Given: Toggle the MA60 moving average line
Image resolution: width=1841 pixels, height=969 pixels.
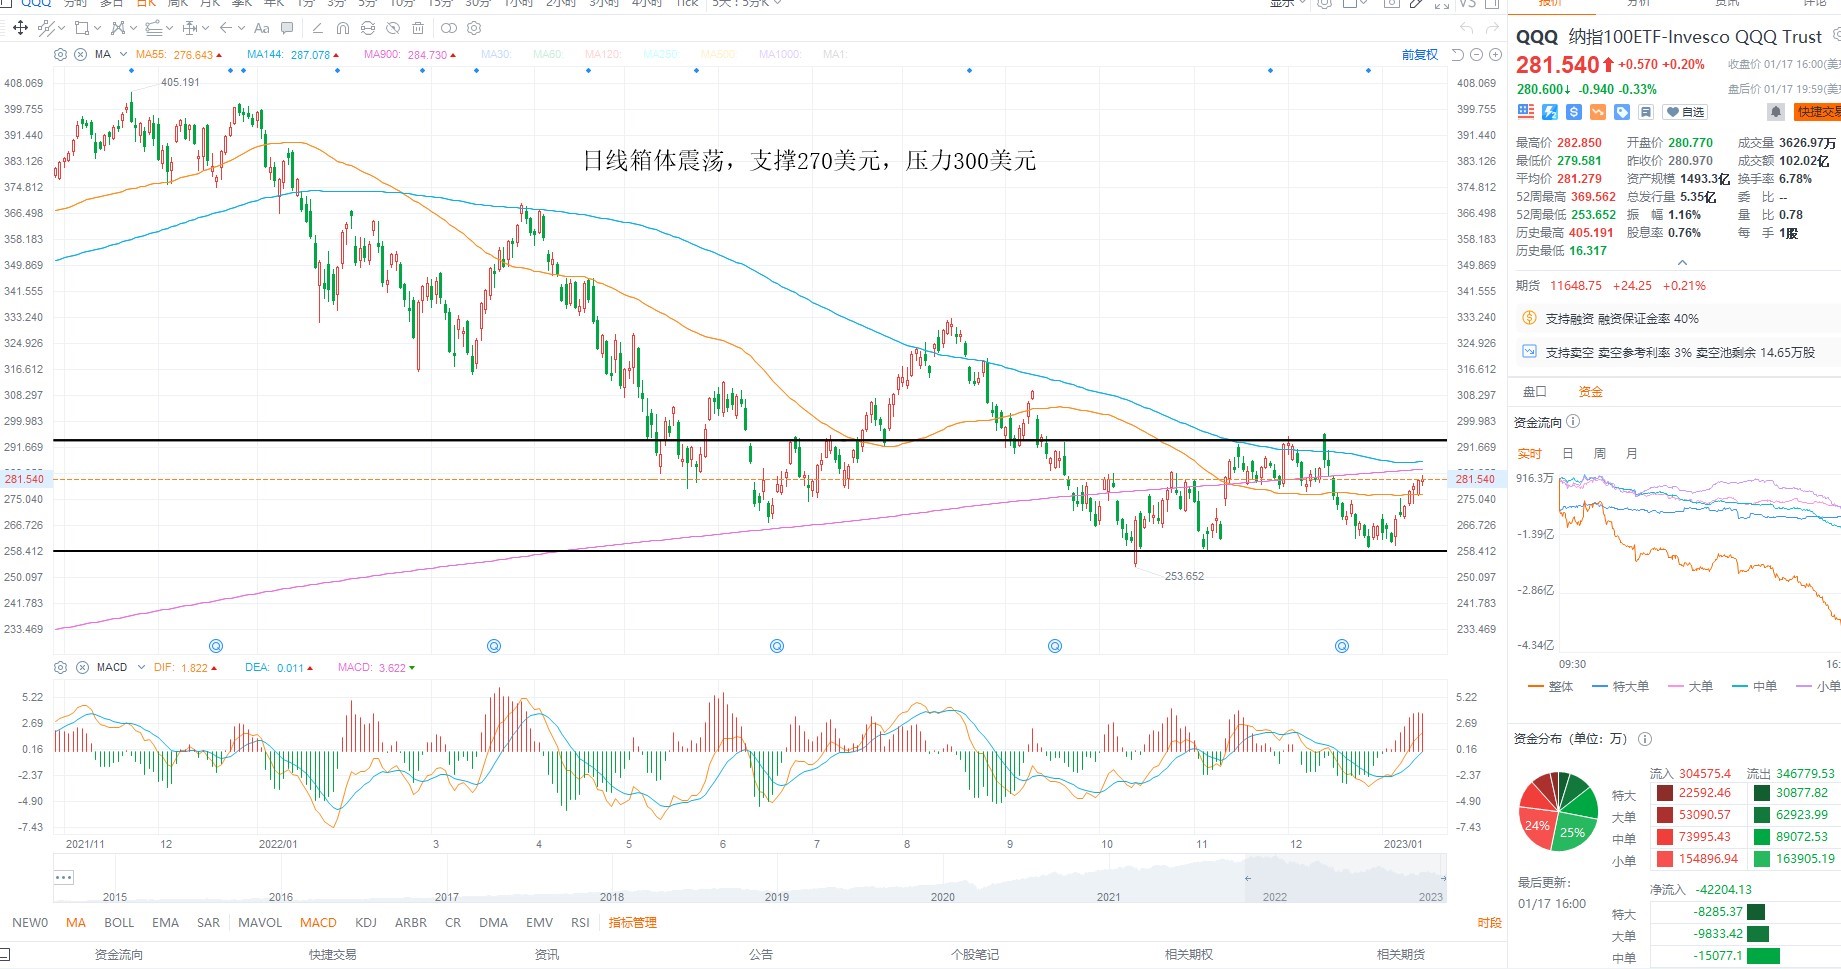Looking at the screenshot, I should coord(547,54).
